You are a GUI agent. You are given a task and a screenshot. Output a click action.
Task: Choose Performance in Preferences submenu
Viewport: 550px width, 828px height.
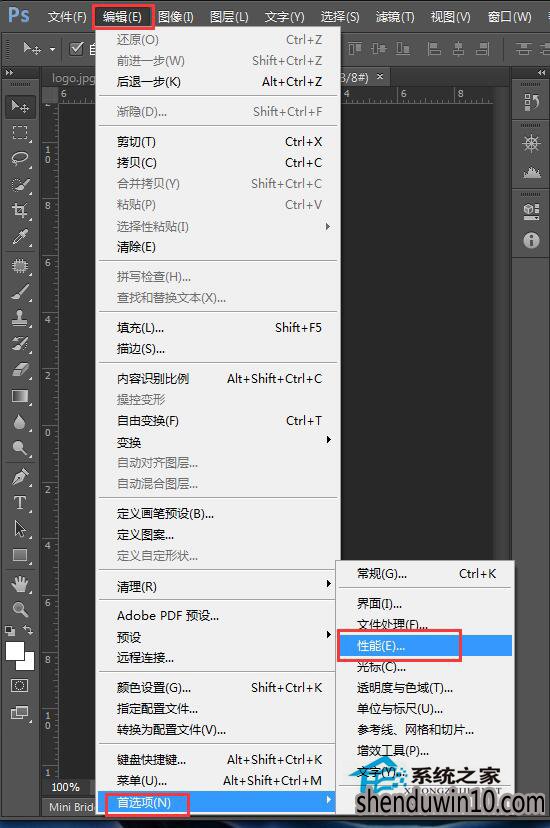click(424, 645)
